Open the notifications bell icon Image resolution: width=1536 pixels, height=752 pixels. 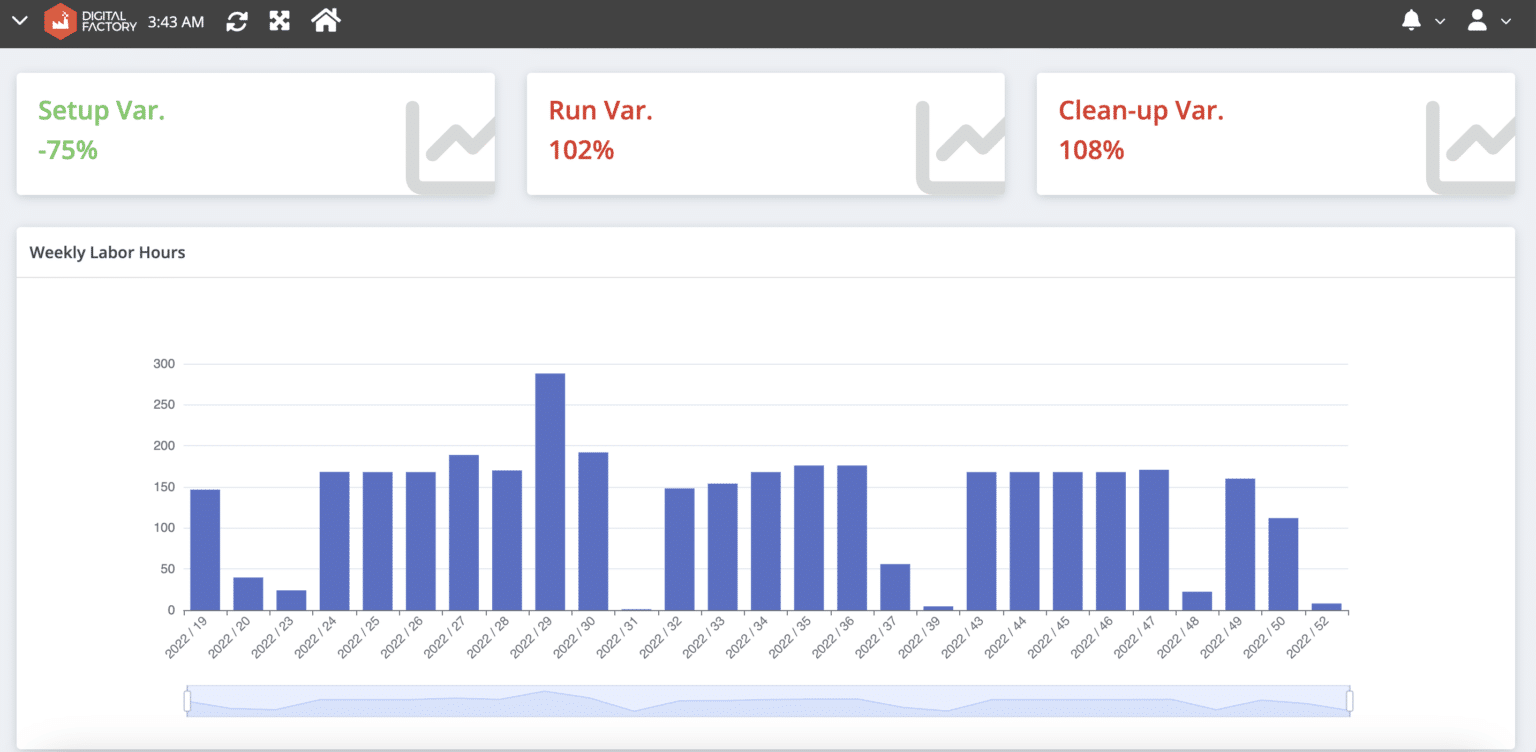point(1411,20)
